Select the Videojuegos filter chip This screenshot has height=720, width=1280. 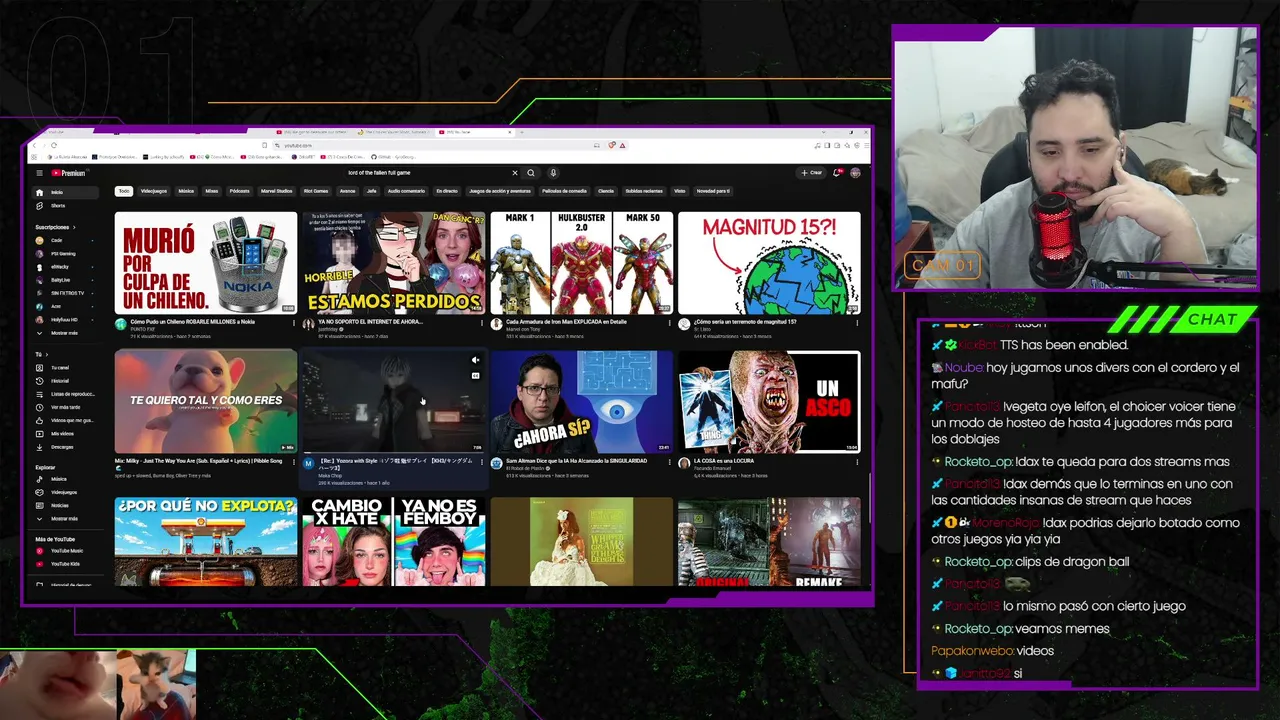pos(154,191)
